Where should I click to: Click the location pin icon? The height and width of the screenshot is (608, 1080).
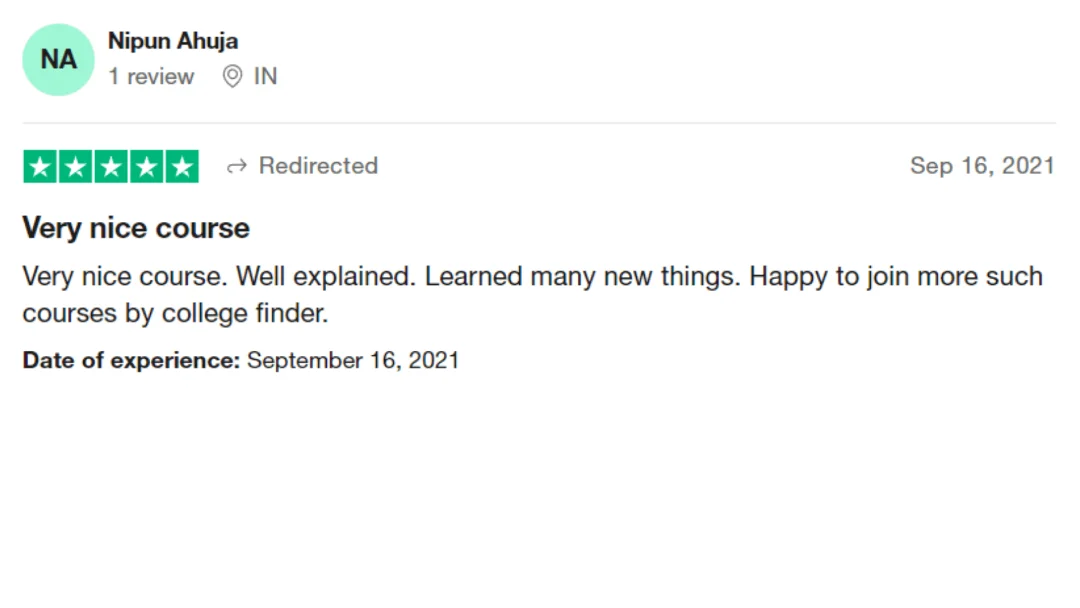[233, 76]
